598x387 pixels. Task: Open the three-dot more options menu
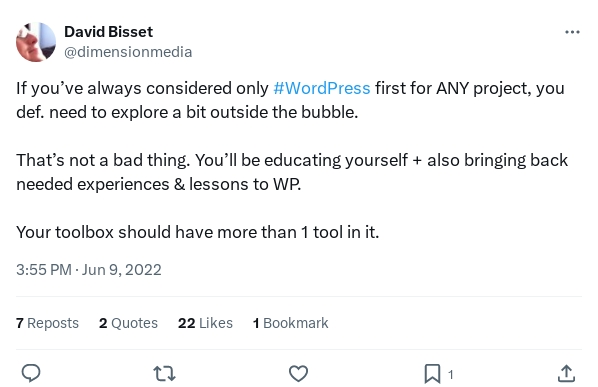point(572,32)
